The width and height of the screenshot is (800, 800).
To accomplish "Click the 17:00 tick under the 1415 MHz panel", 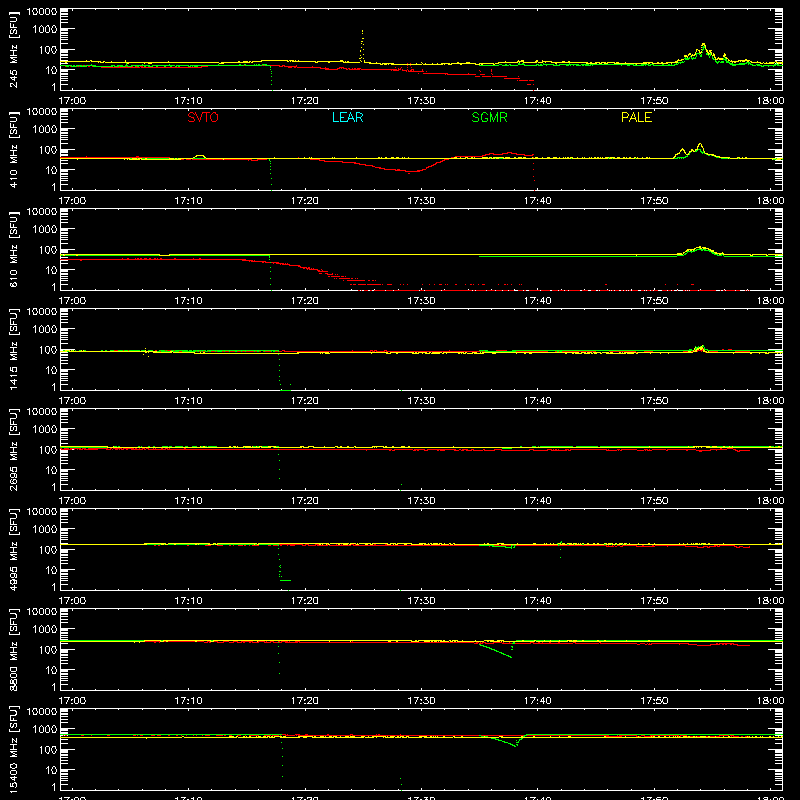I will pos(72,401).
